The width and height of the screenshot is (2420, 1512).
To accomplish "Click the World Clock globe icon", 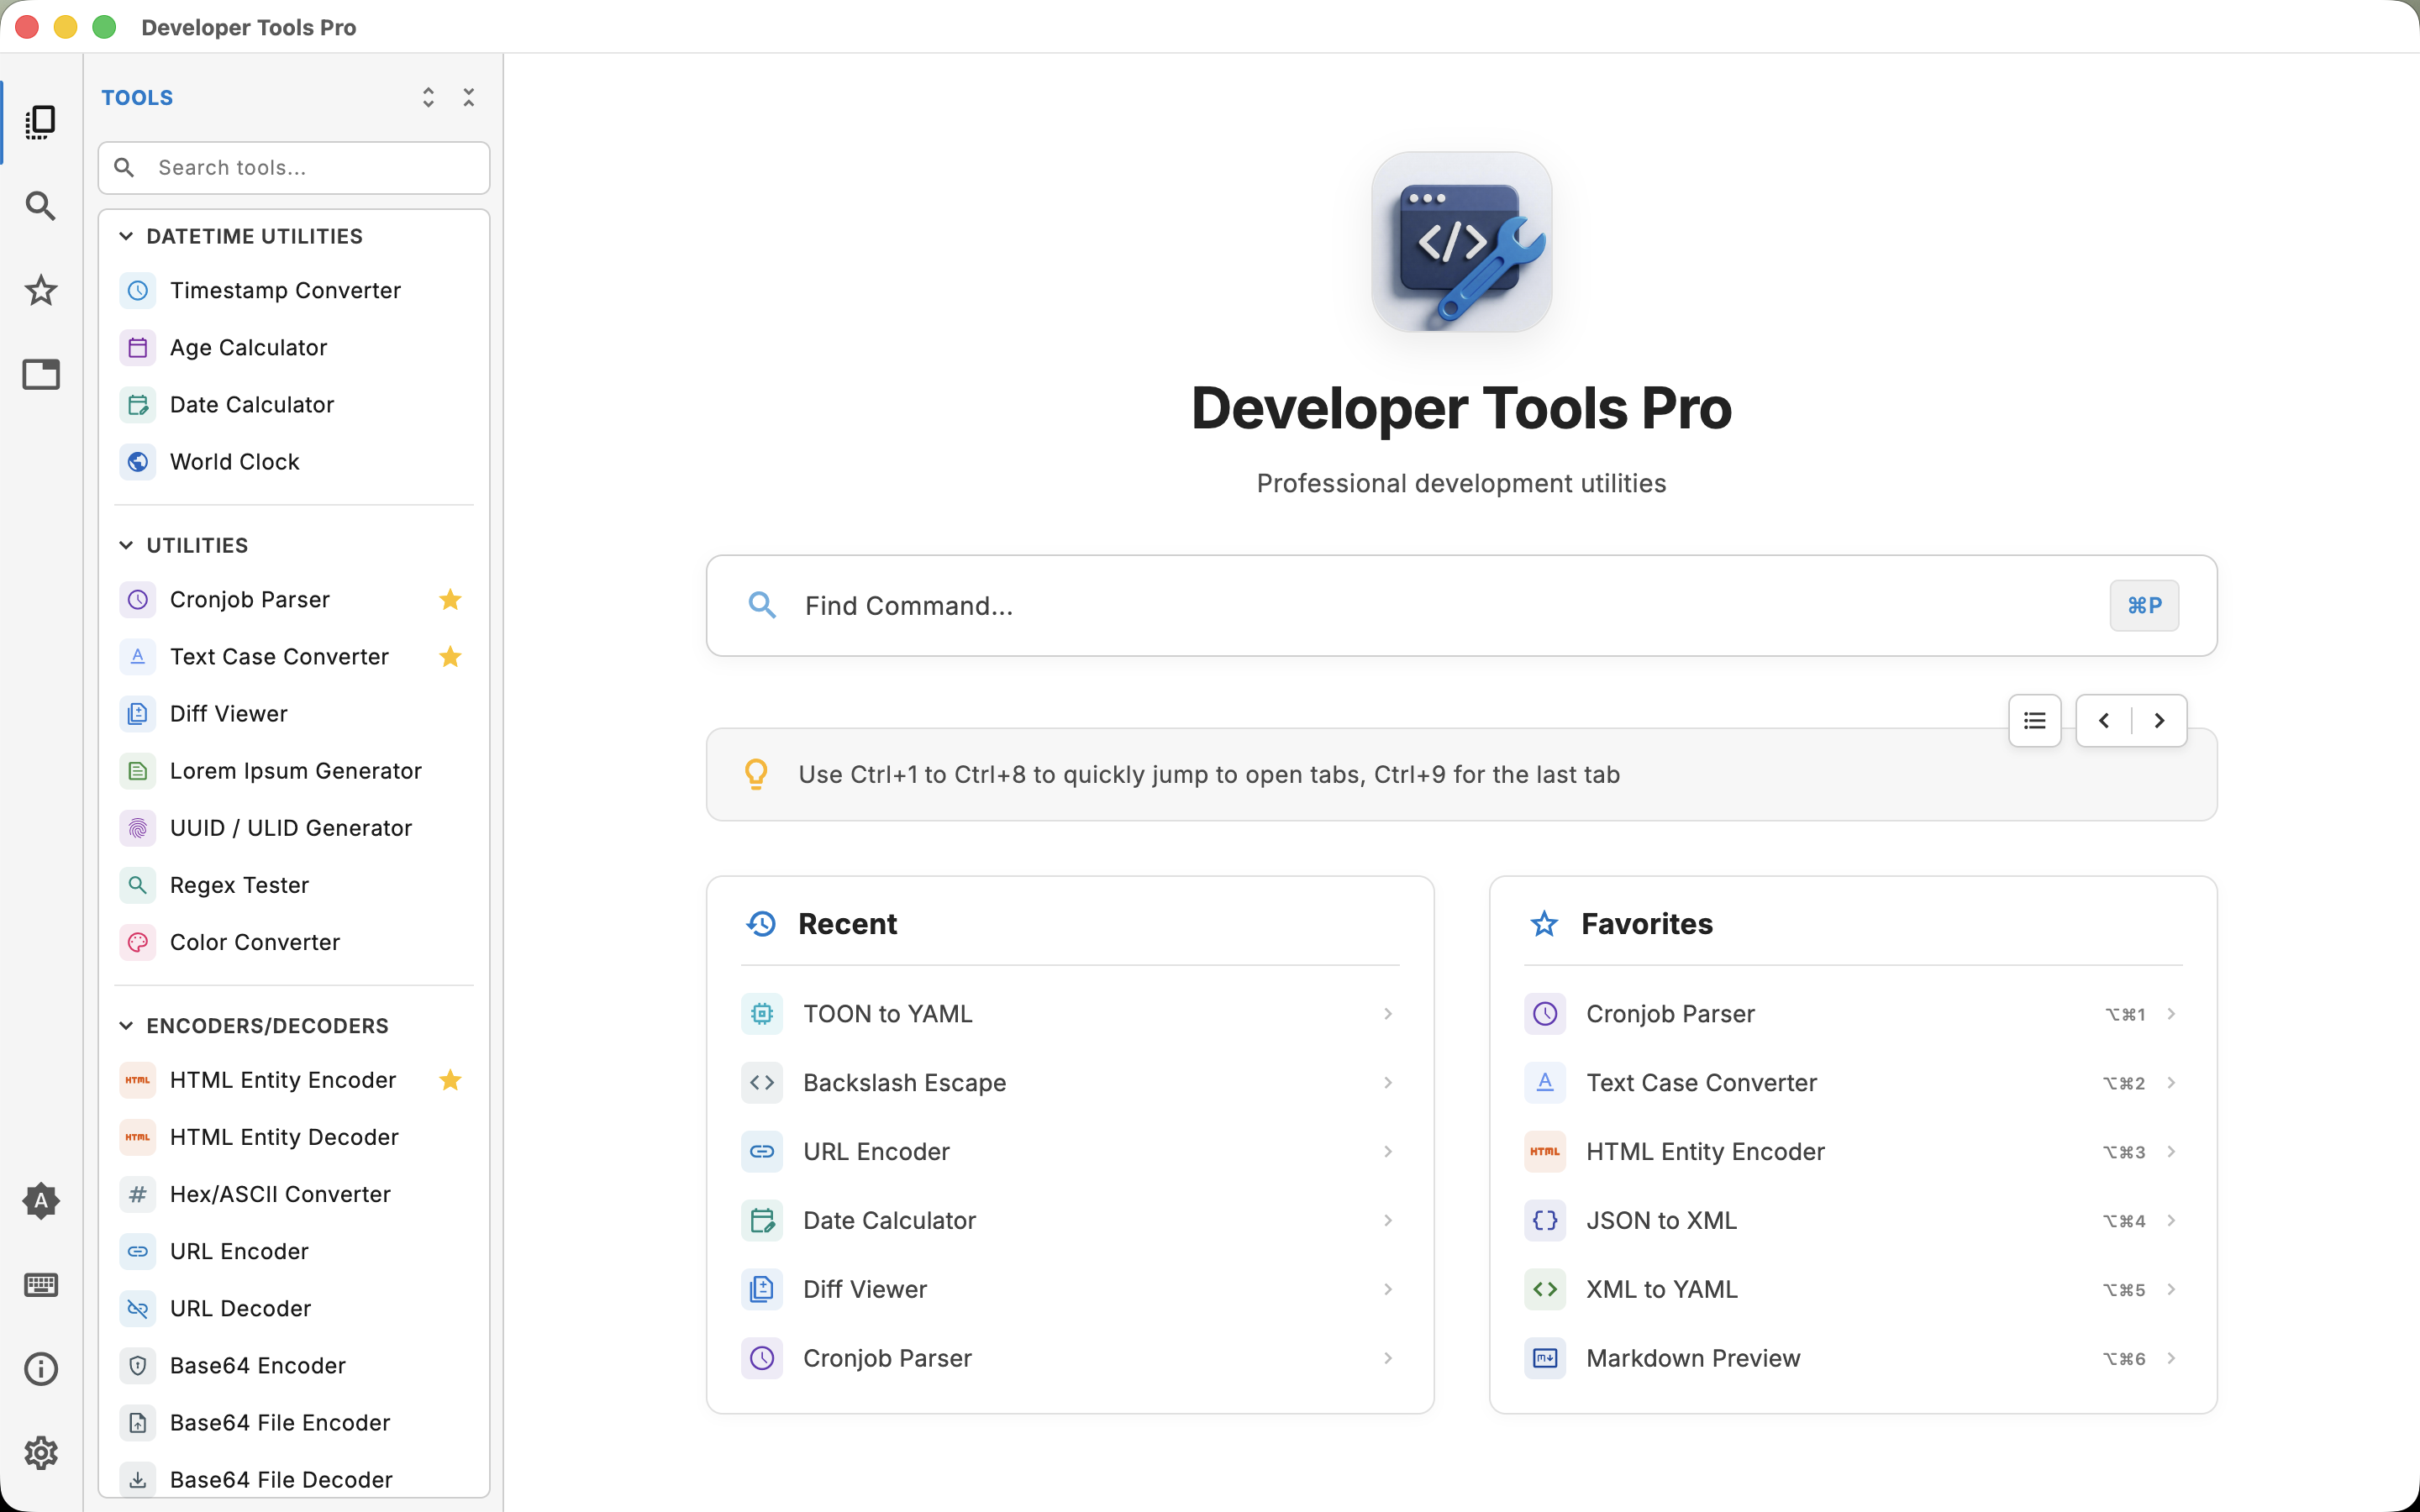I will [x=138, y=462].
